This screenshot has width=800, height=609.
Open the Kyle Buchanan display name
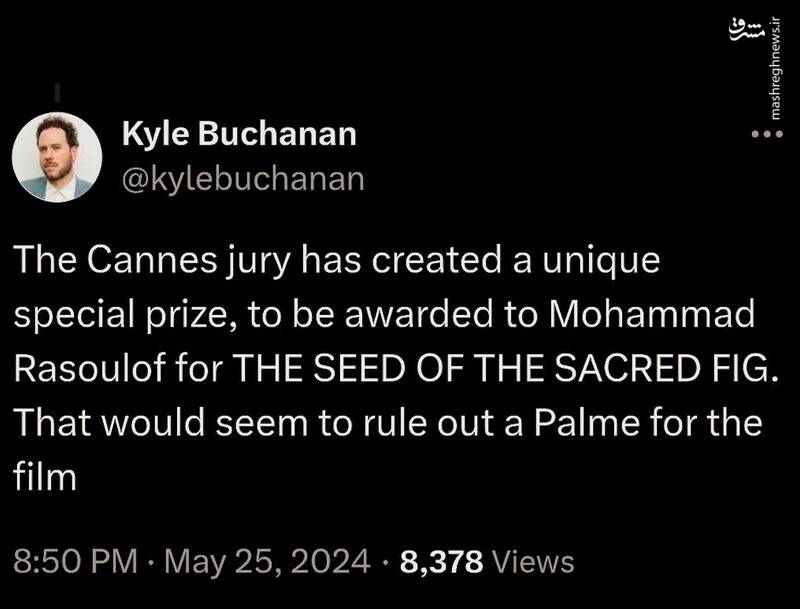coord(238,135)
